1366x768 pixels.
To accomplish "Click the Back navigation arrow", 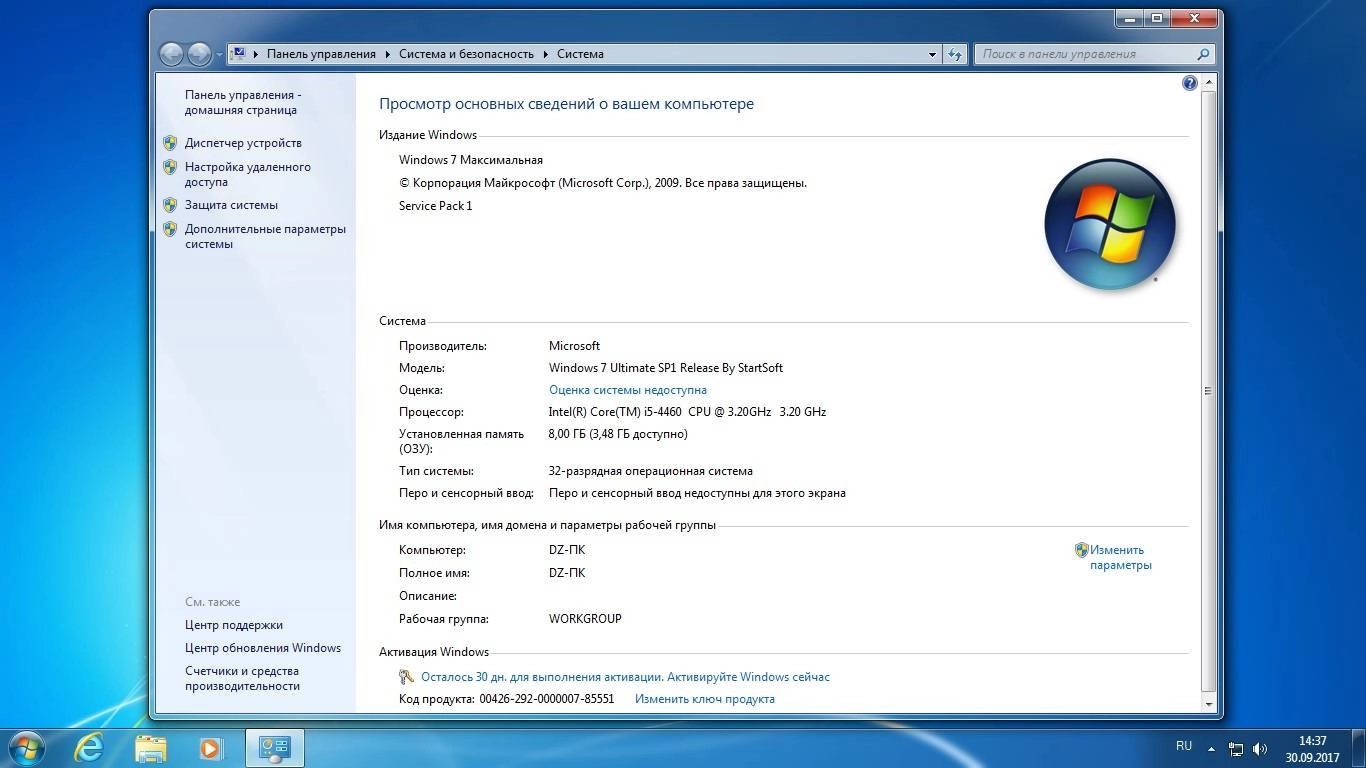I will 171,54.
